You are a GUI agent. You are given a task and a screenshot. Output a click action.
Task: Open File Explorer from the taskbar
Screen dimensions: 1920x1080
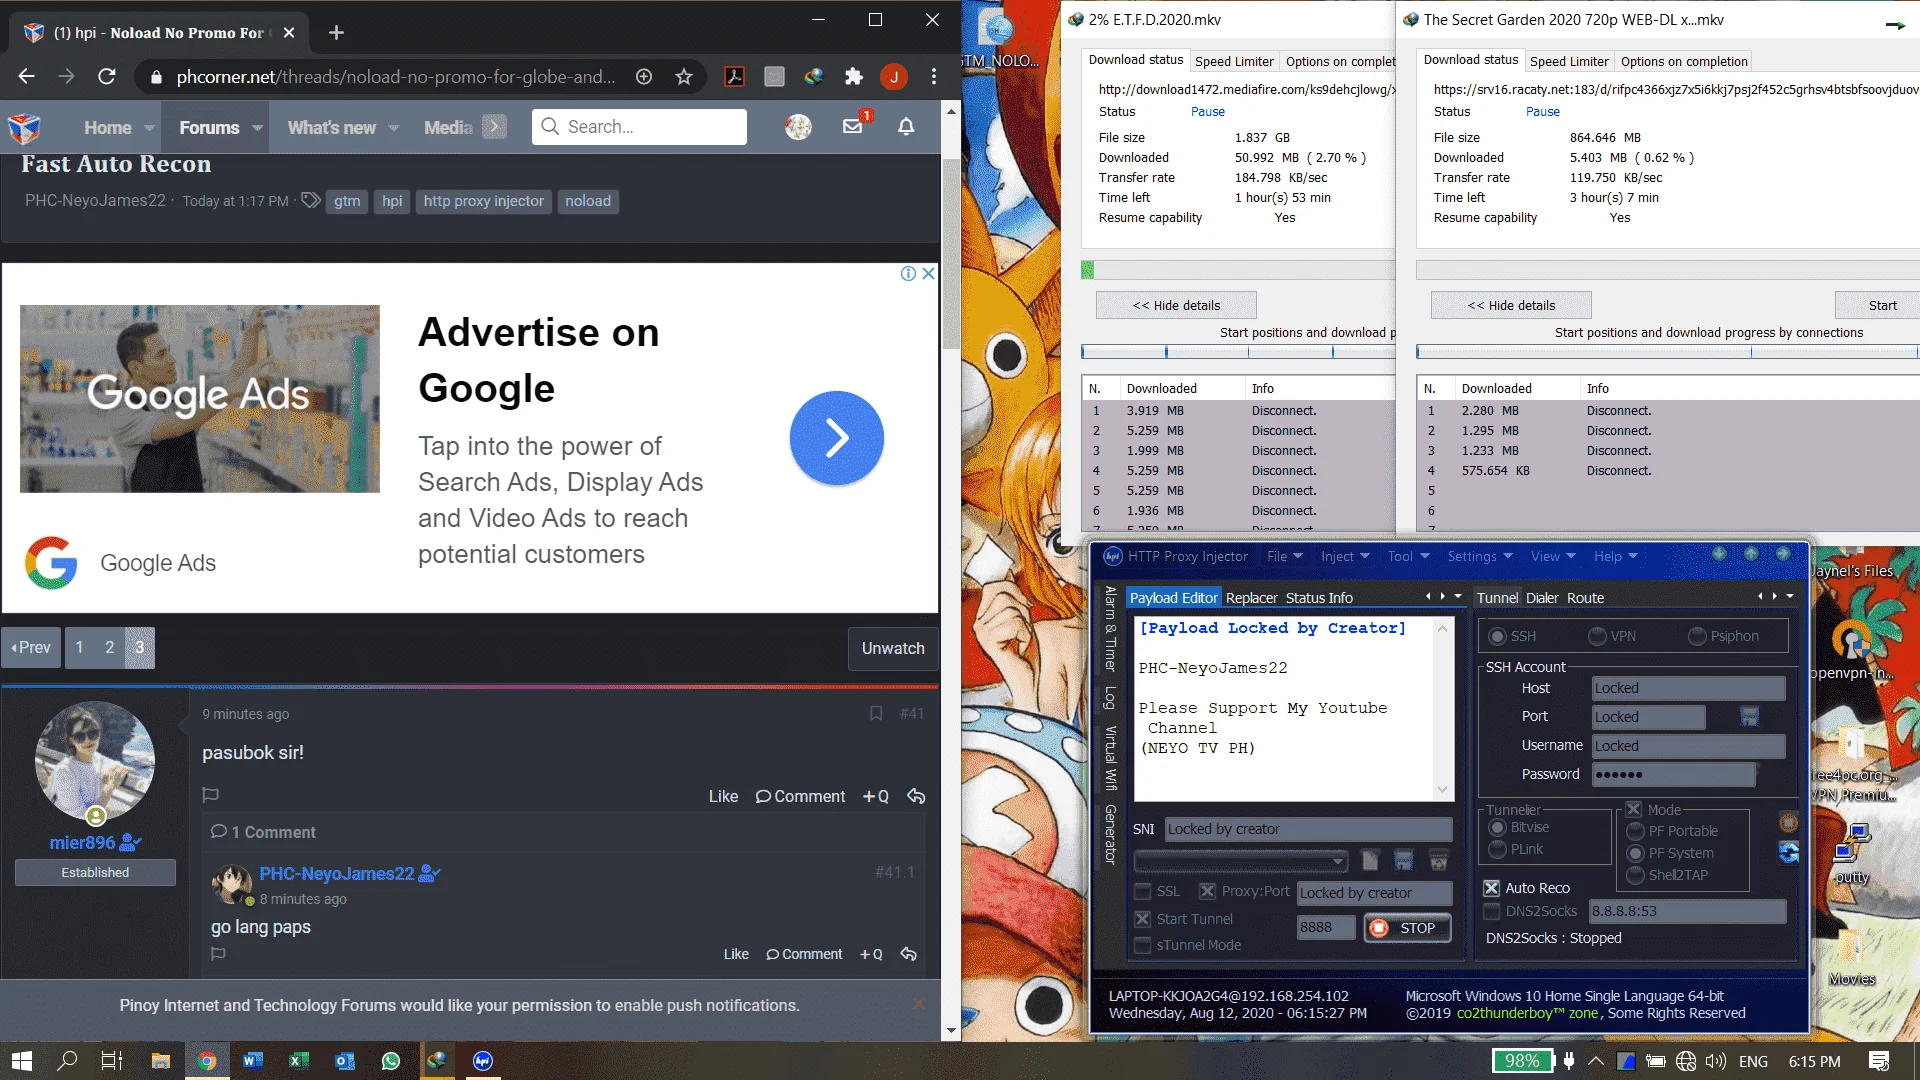[161, 1061]
